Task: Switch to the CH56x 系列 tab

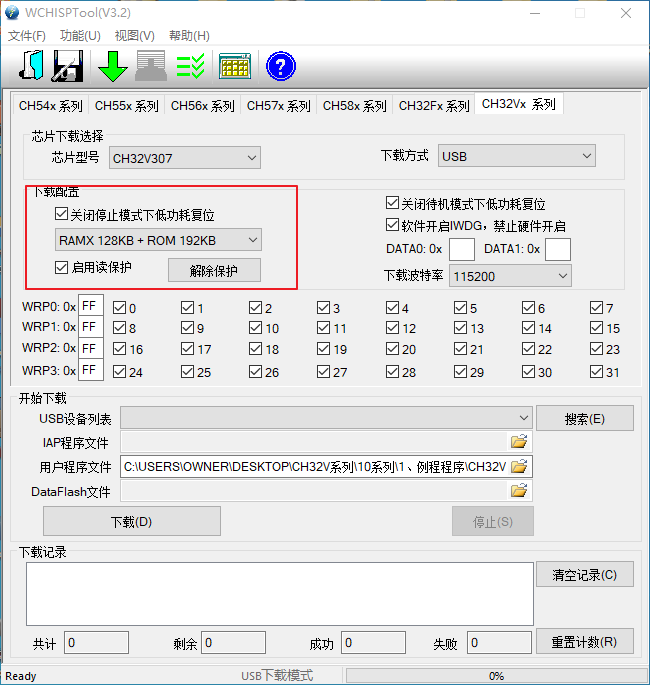Action: (x=203, y=106)
